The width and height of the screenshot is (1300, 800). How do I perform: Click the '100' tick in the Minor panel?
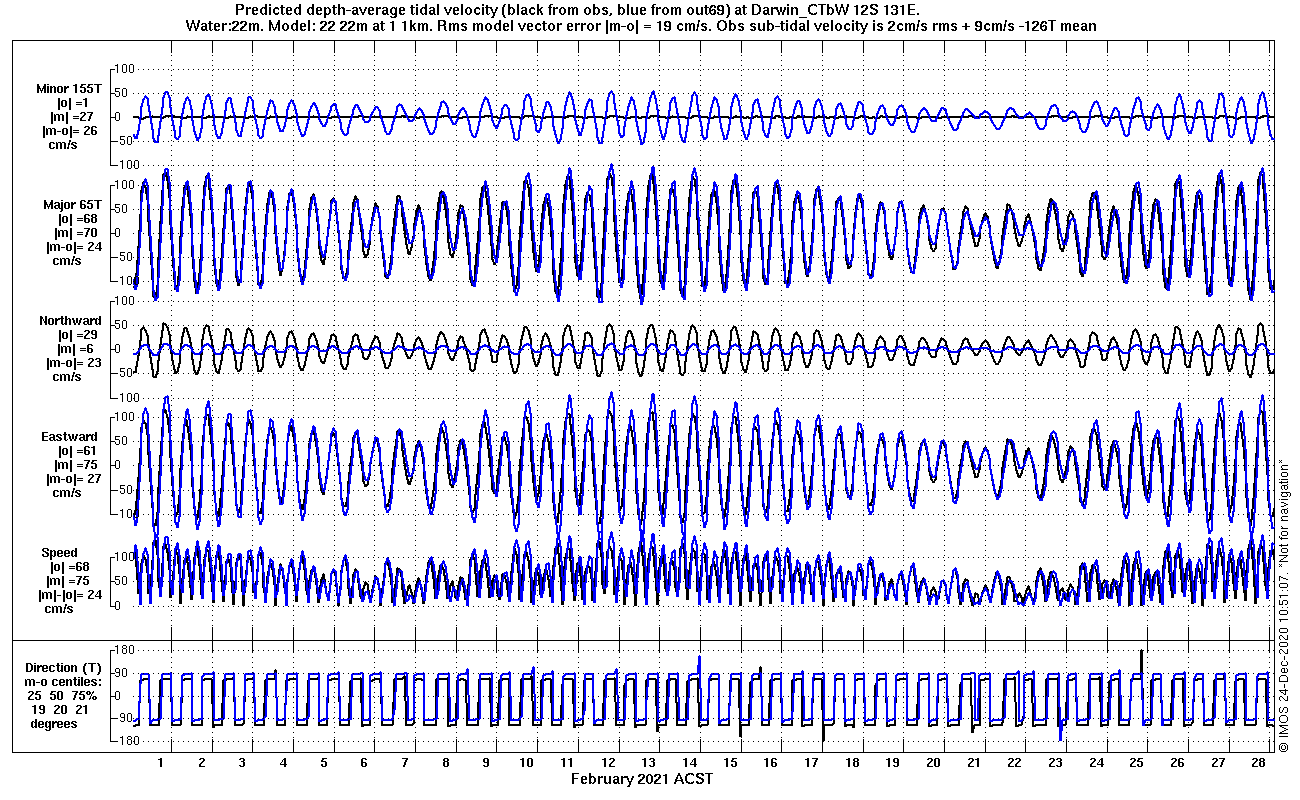tap(125, 69)
